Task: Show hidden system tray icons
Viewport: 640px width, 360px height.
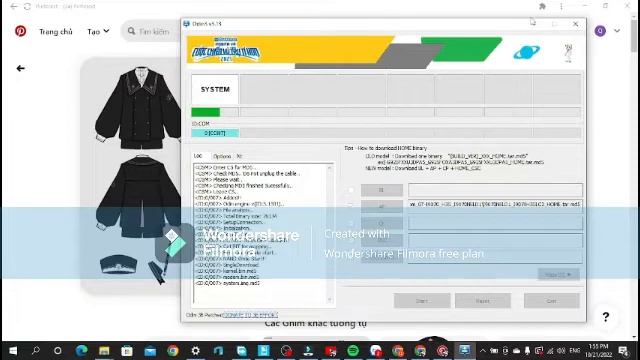Action: (483, 351)
